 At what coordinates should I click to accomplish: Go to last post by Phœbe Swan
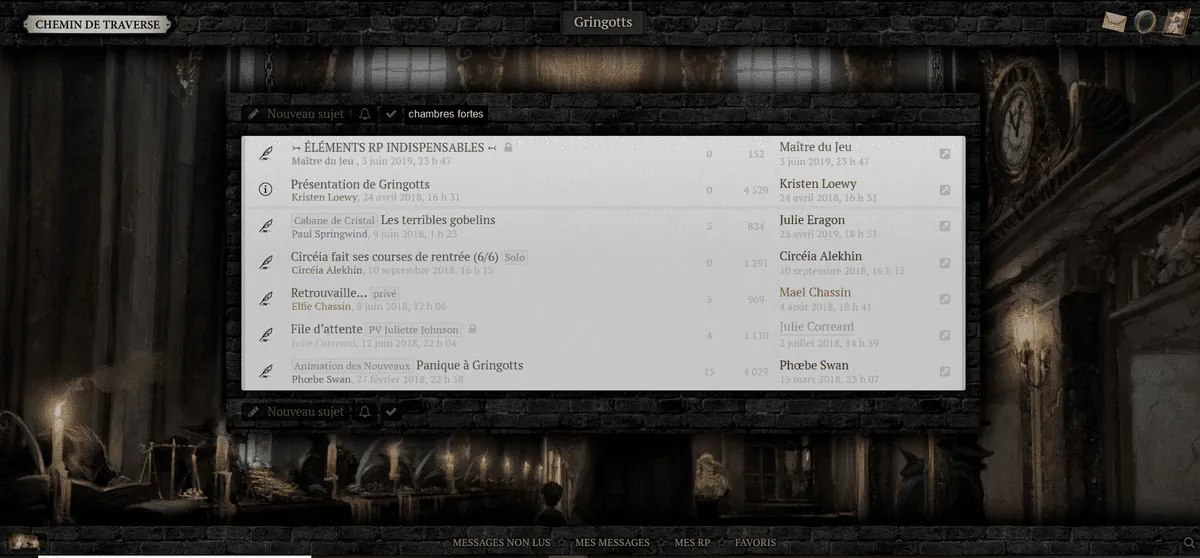pyautogui.click(x=945, y=371)
